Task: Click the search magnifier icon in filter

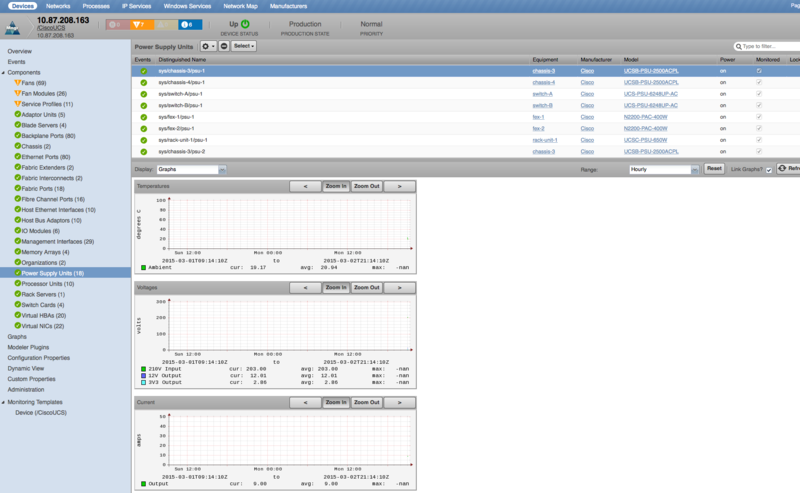Action: click(738, 46)
